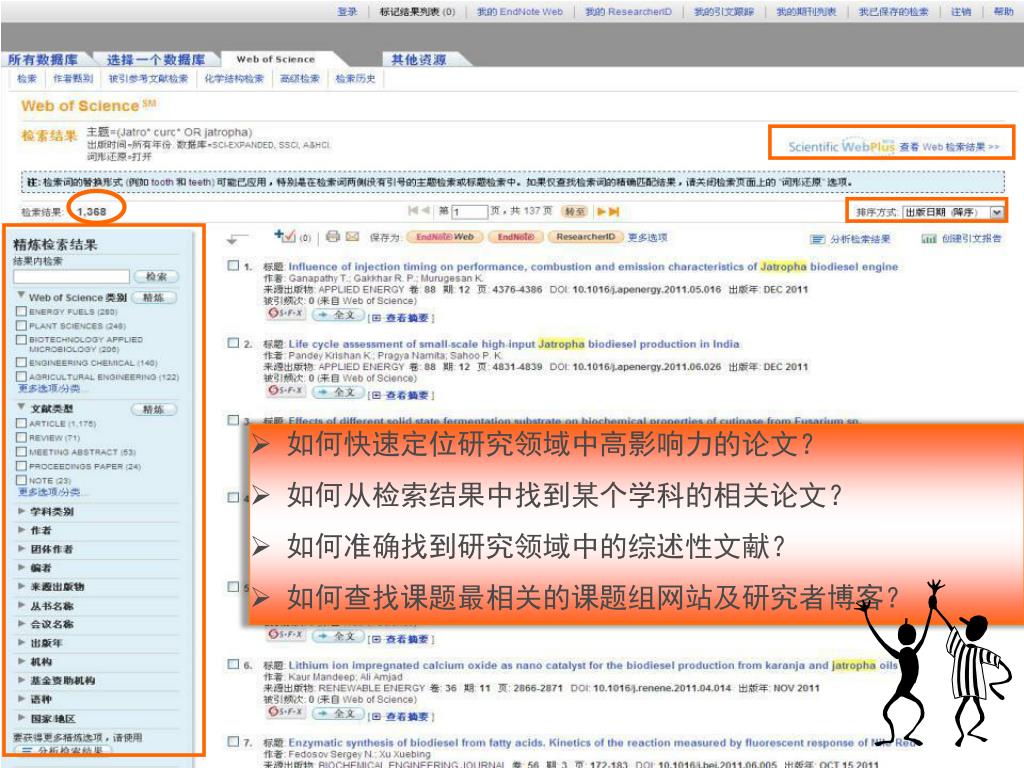Select the checkbox for result 7

(233, 741)
